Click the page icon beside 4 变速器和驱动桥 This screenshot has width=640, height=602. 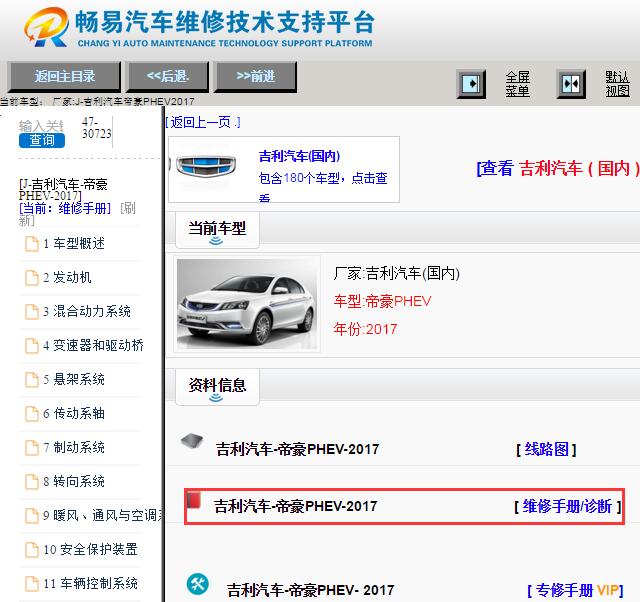32,346
